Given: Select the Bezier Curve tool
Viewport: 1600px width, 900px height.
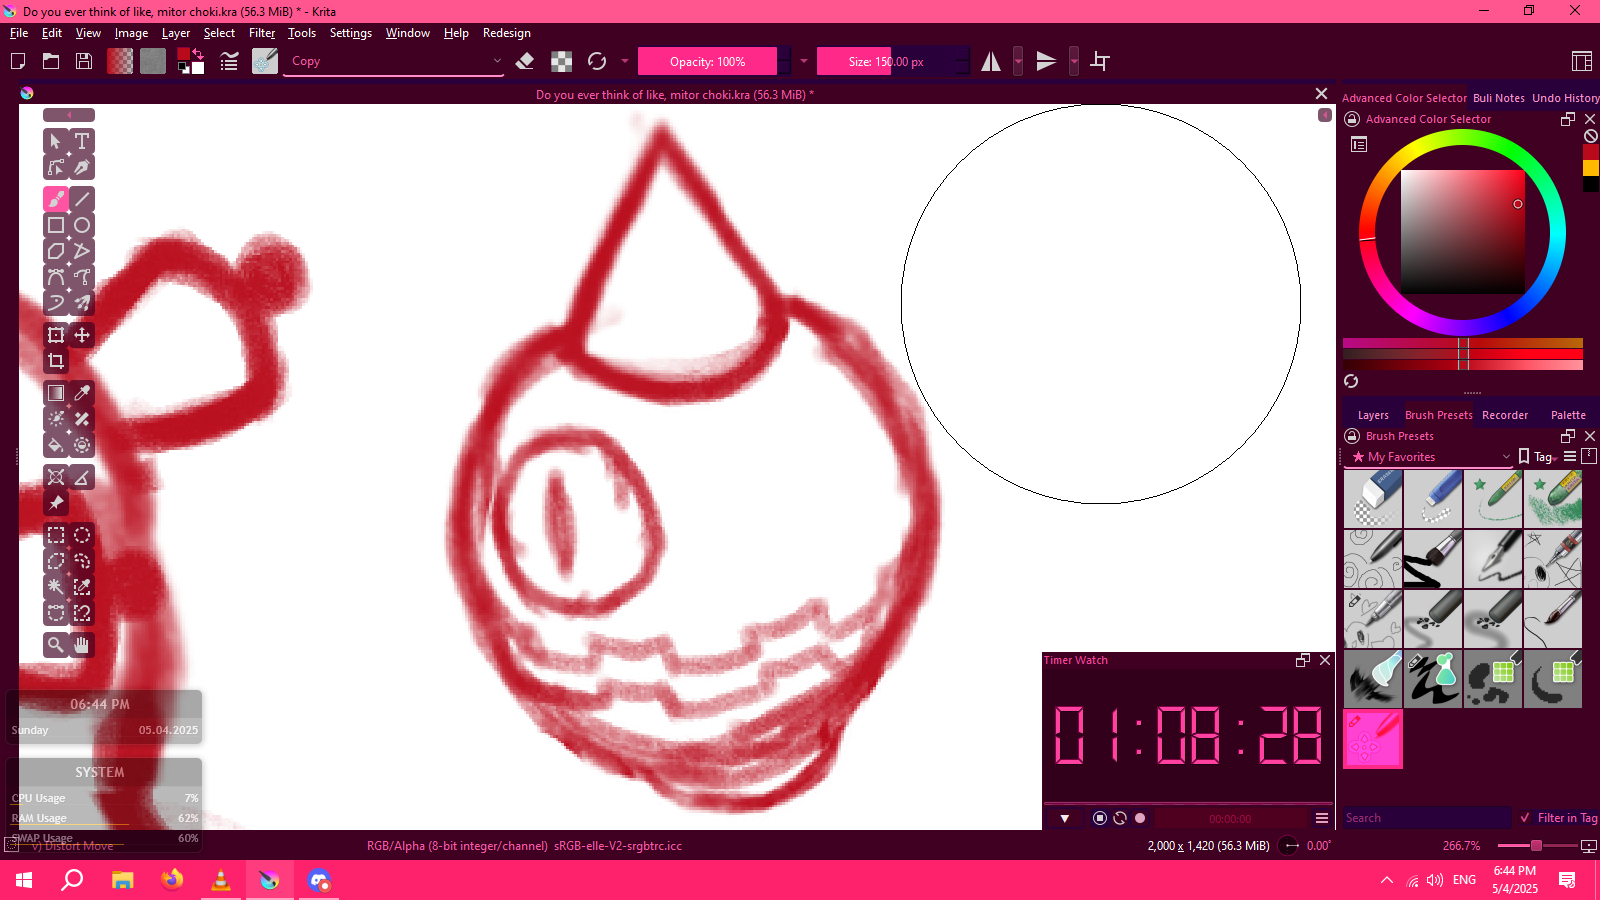Looking at the screenshot, I should [56, 277].
